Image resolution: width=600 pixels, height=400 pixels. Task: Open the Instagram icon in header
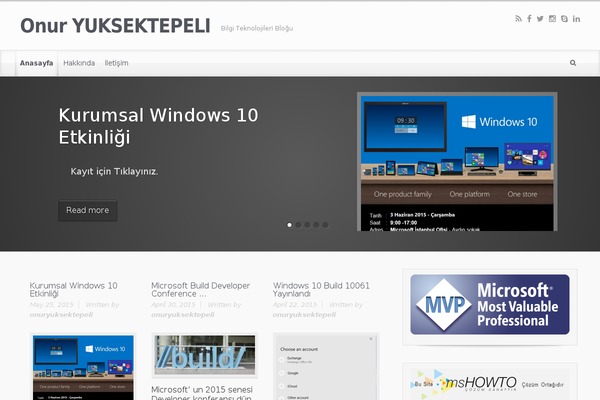coord(552,18)
